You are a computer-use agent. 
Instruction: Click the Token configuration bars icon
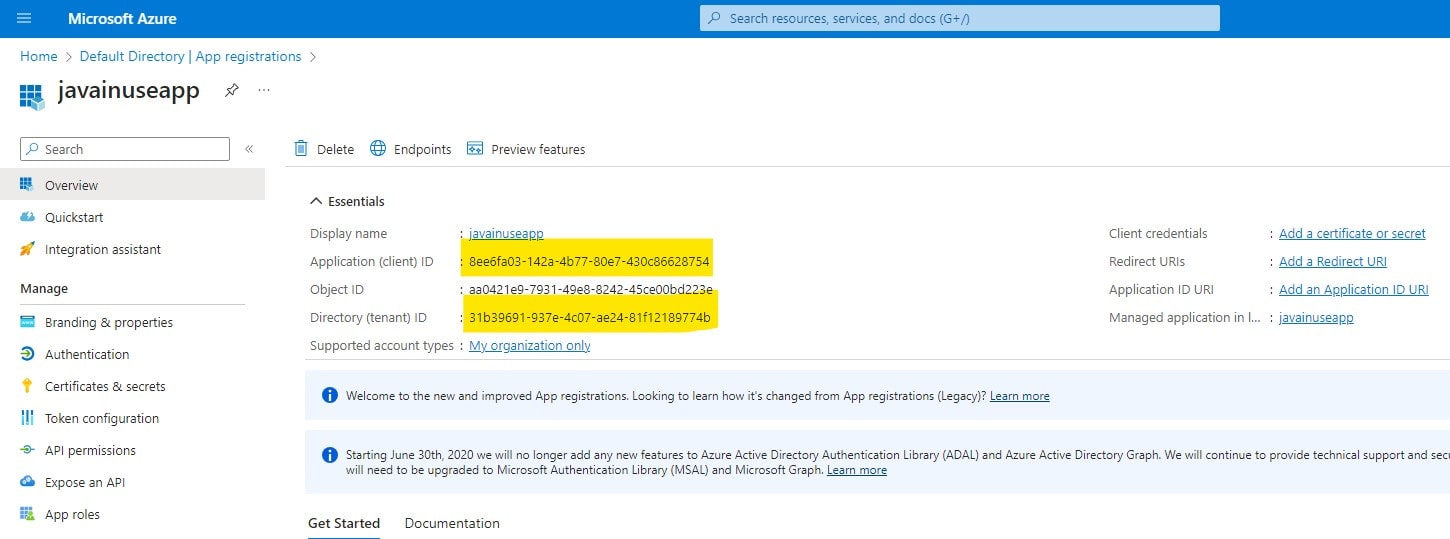(x=27, y=418)
